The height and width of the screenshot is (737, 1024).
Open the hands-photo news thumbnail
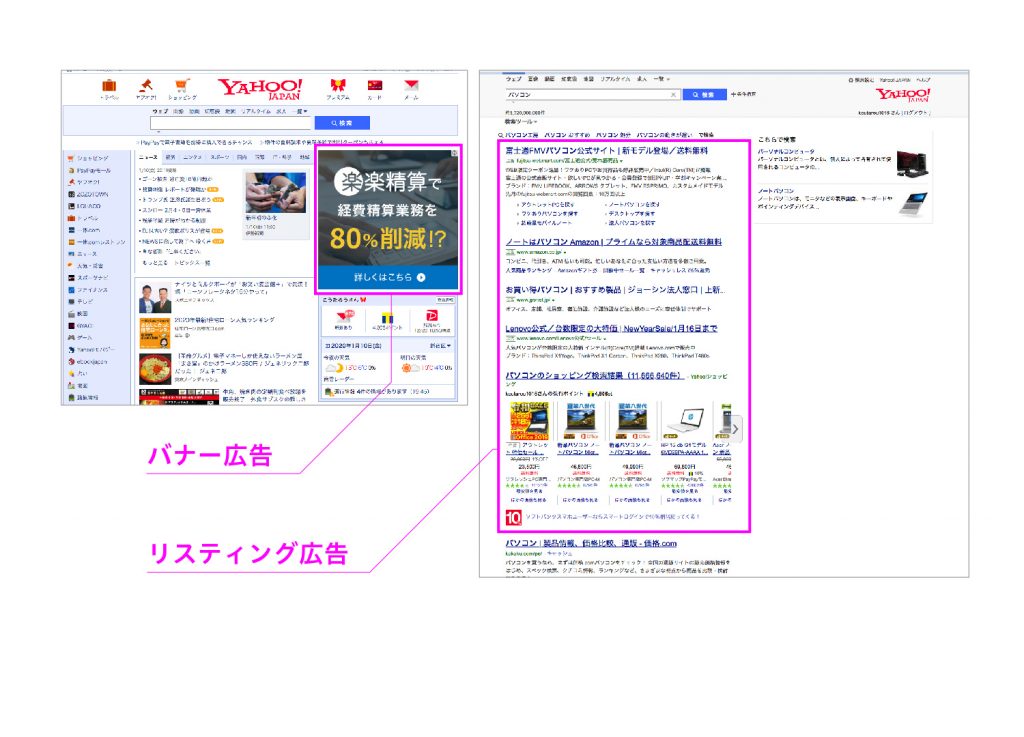[276, 192]
